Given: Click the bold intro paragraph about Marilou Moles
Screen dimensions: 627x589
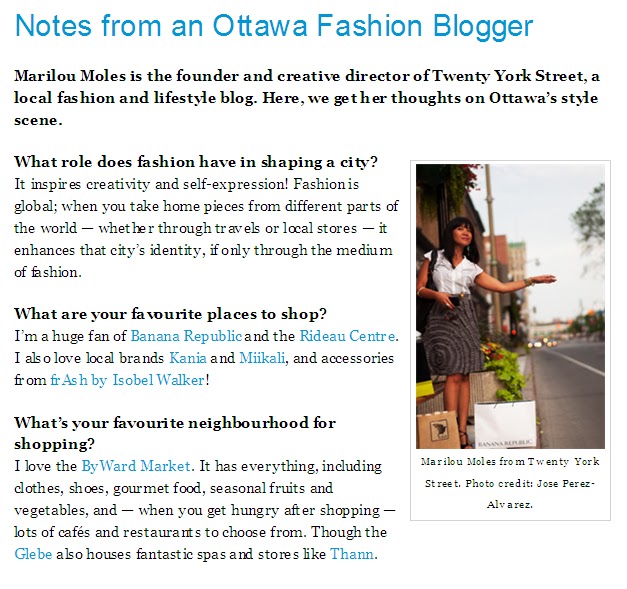Looking at the screenshot, I should 307,98.
